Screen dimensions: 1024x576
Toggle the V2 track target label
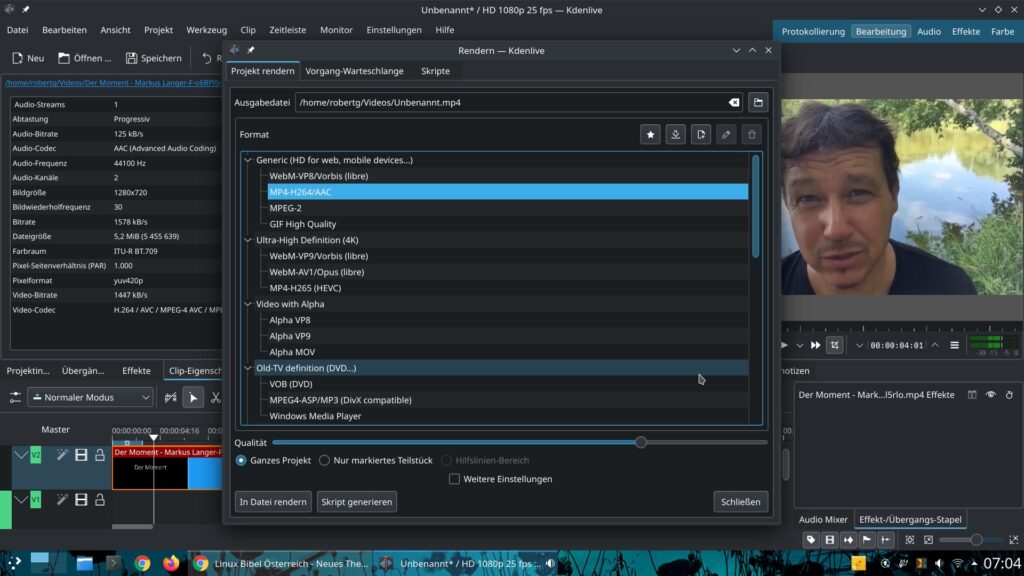[36, 455]
